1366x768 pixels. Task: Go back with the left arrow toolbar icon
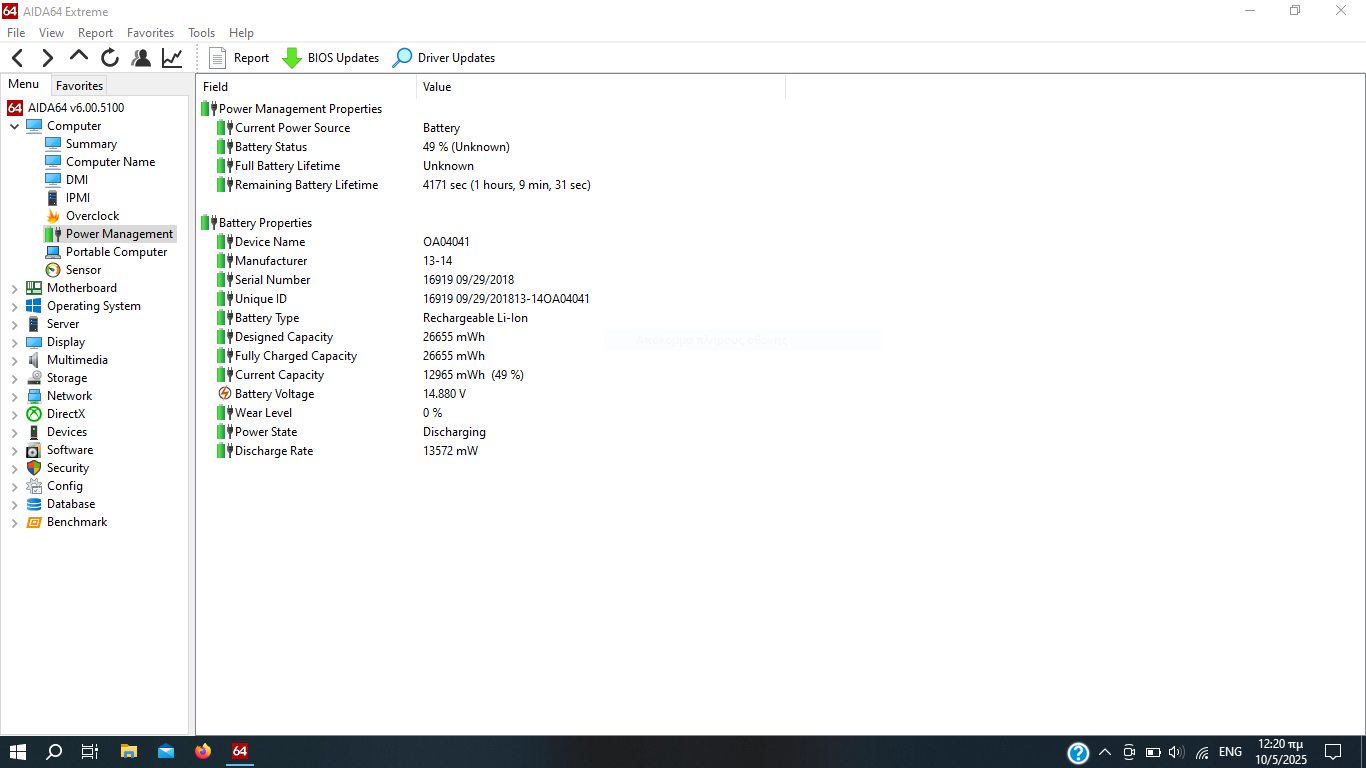click(18, 58)
